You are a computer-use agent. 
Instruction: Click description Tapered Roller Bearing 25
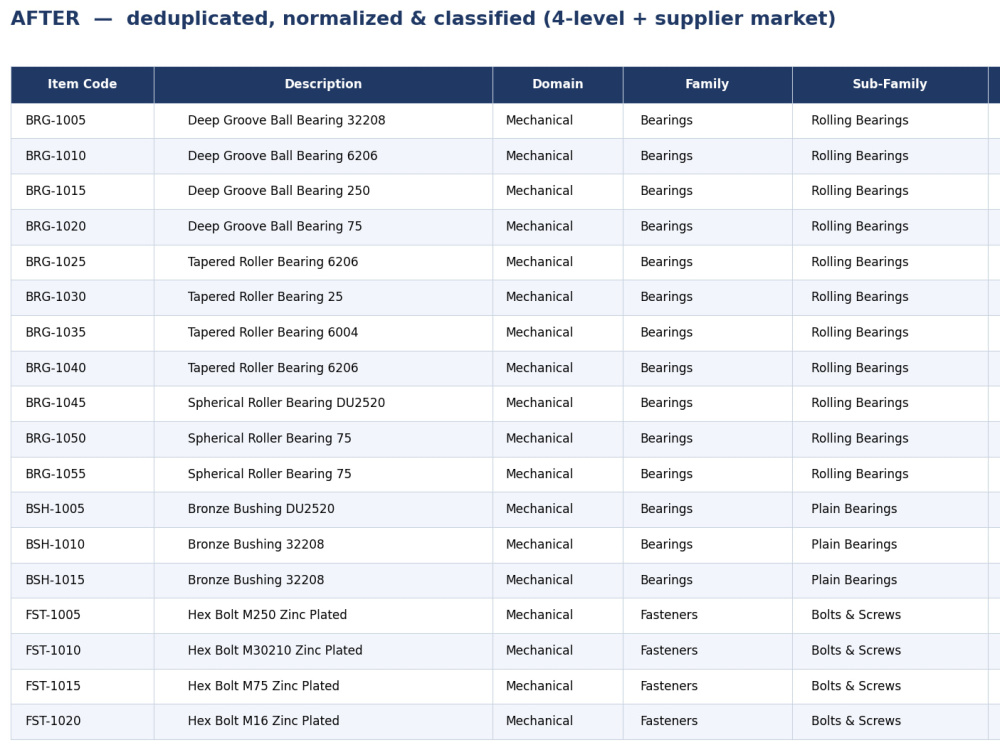tap(265, 297)
